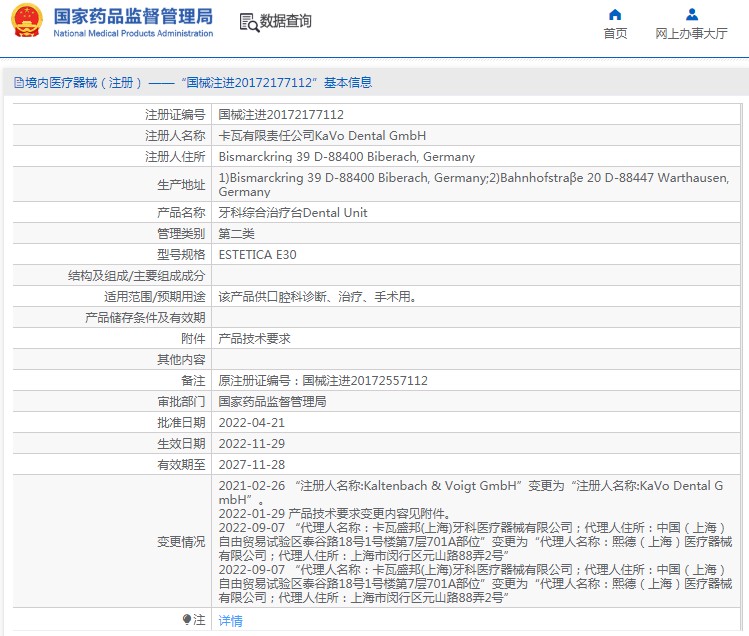The width and height of the screenshot is (749, 636).
Task: Click the national emblem logo
Action: 27,21
